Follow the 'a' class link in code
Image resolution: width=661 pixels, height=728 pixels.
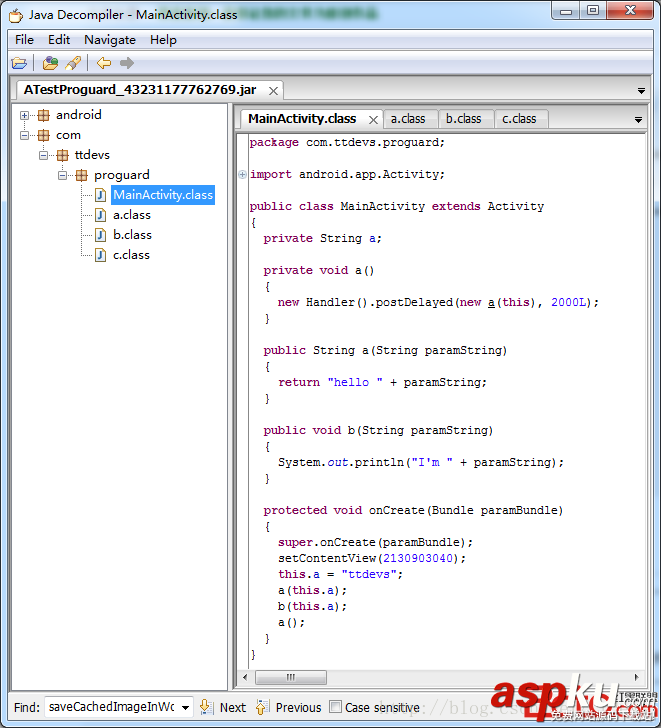(490, 302)
